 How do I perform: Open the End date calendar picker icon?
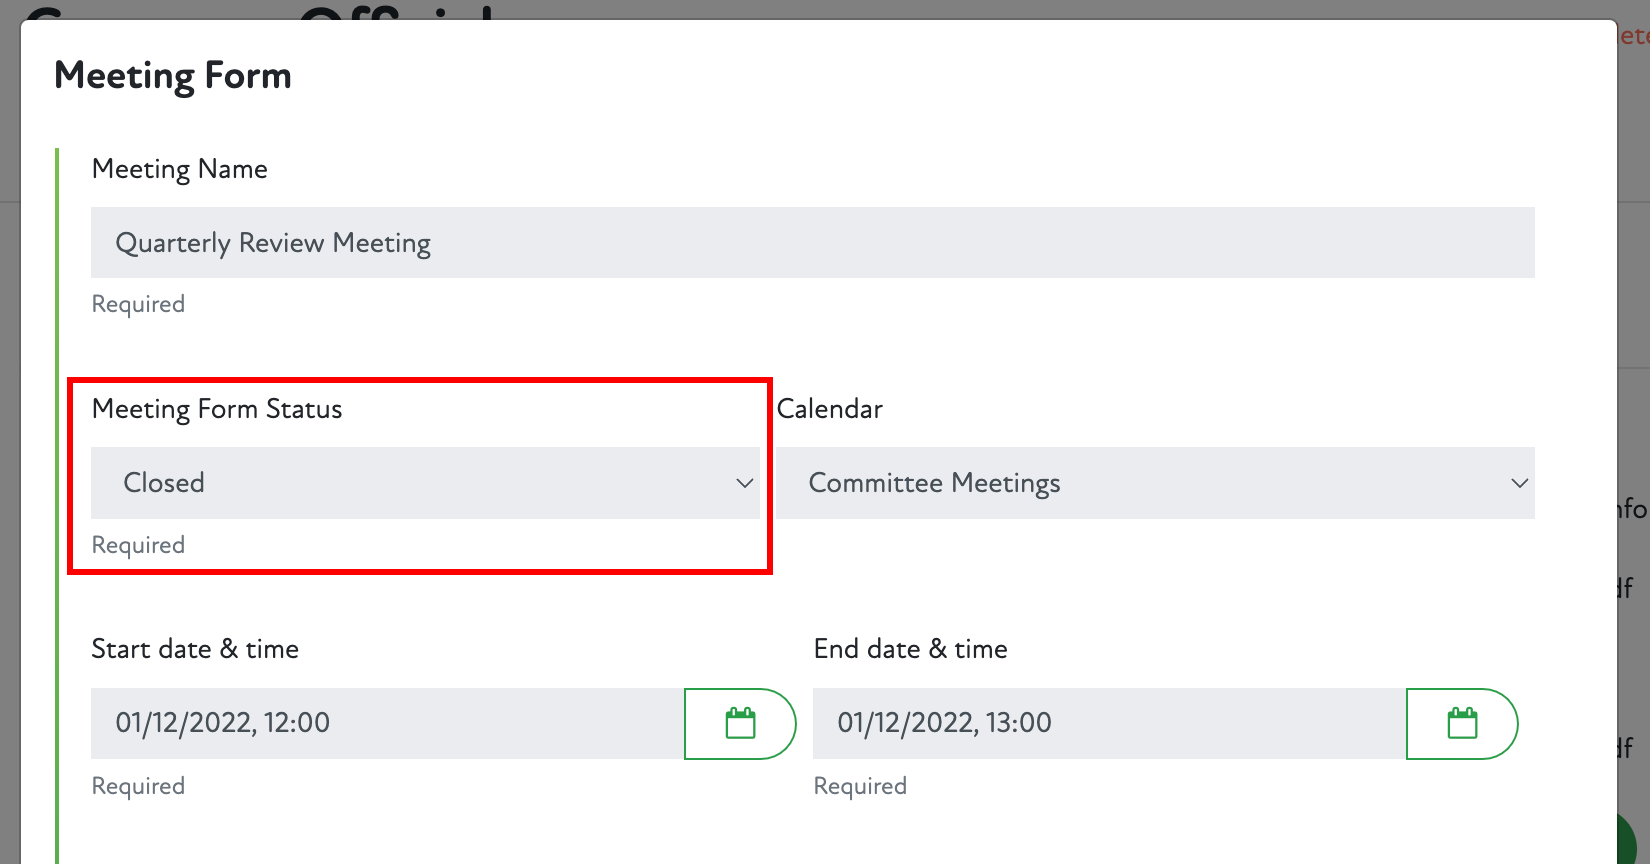click(x=1462, y=723)
